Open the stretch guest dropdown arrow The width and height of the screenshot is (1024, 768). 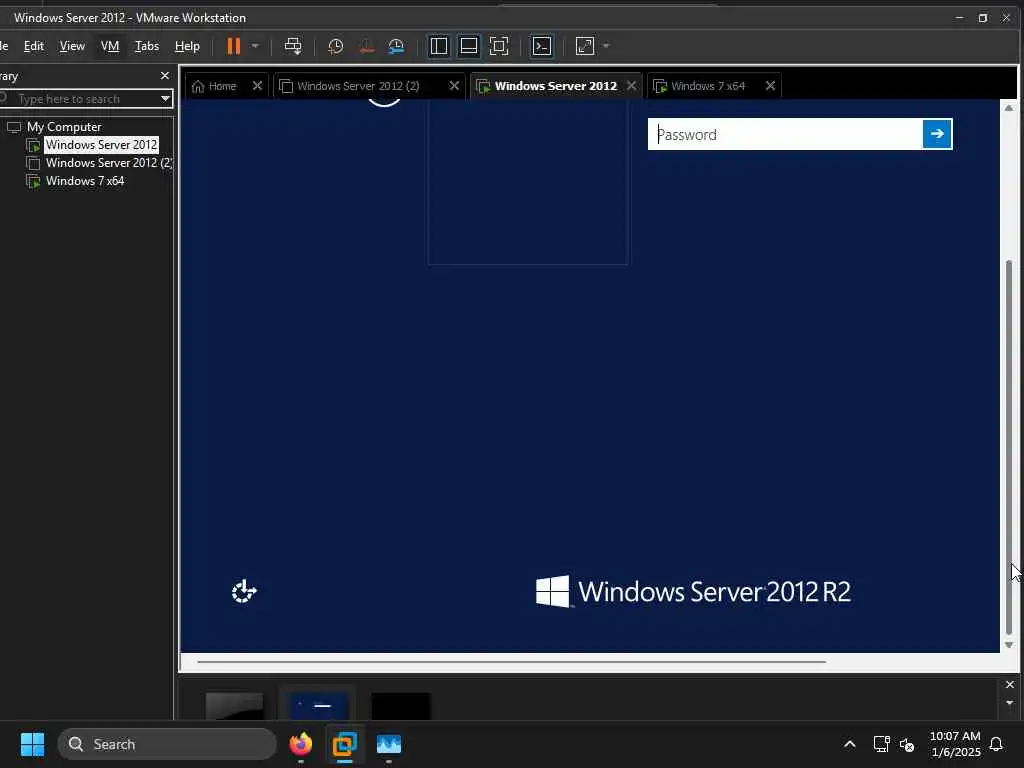606,46
